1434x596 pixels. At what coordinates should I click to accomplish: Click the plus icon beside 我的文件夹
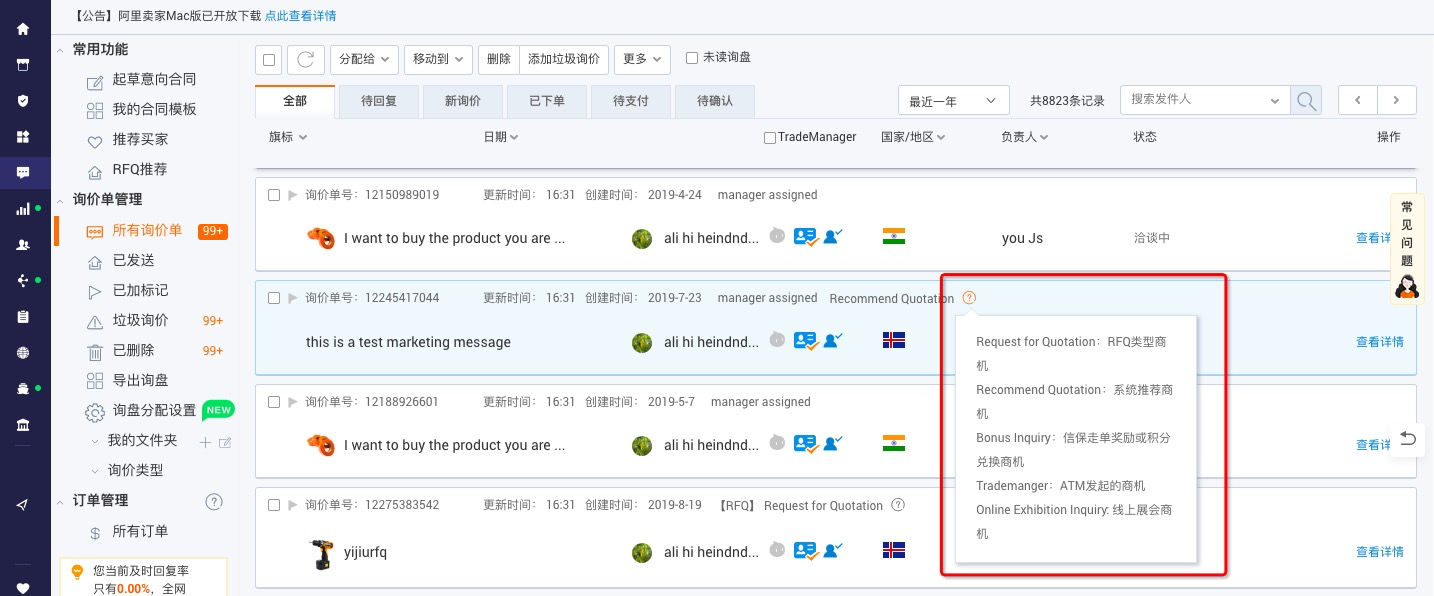[205, 442]
